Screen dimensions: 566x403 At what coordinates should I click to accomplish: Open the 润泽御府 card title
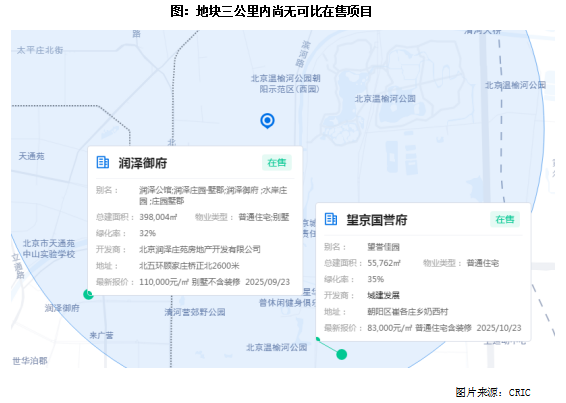coord(143,163)
